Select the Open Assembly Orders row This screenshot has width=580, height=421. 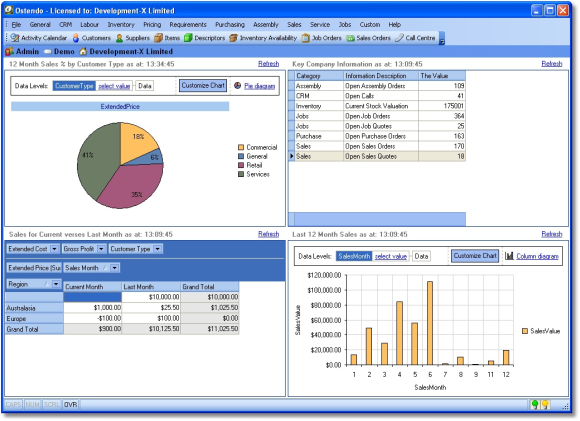[x=377, y=86]
